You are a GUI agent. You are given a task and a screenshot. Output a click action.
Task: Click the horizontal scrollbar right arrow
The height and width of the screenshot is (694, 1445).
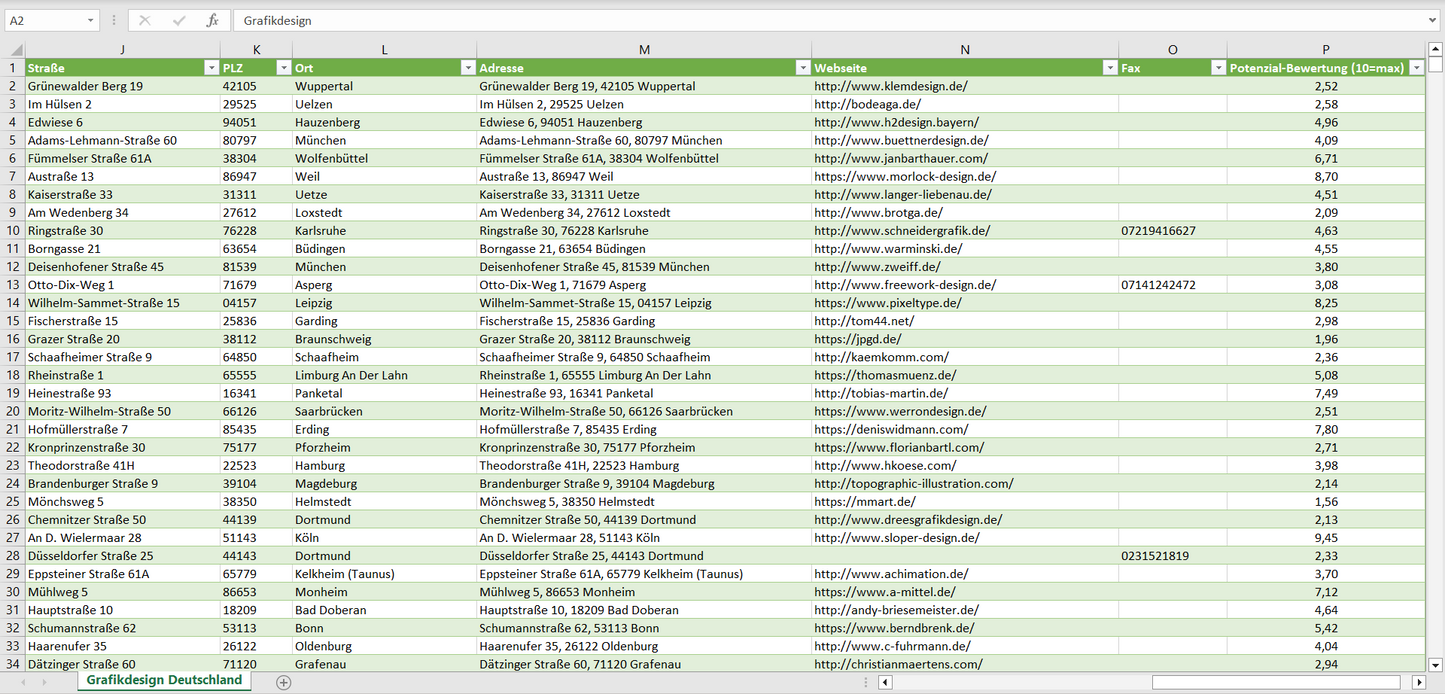coord(1418,682)
